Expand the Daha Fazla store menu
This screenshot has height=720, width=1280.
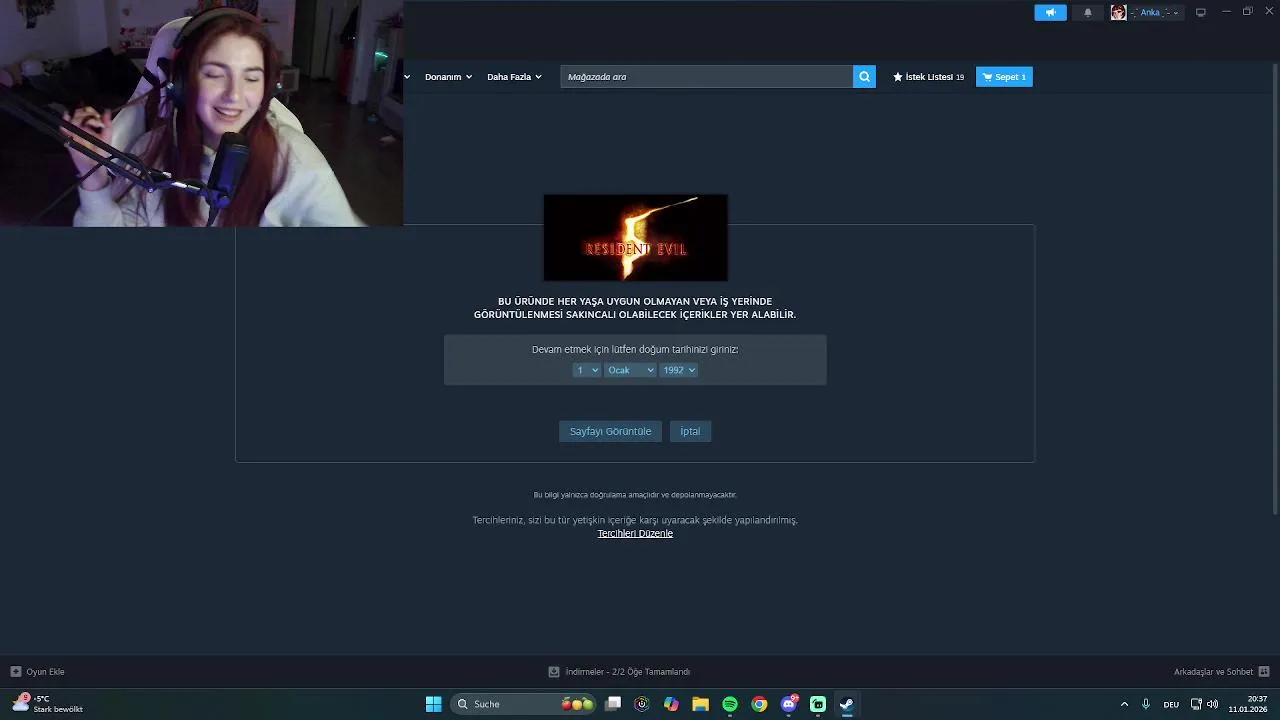click(514, 77)
